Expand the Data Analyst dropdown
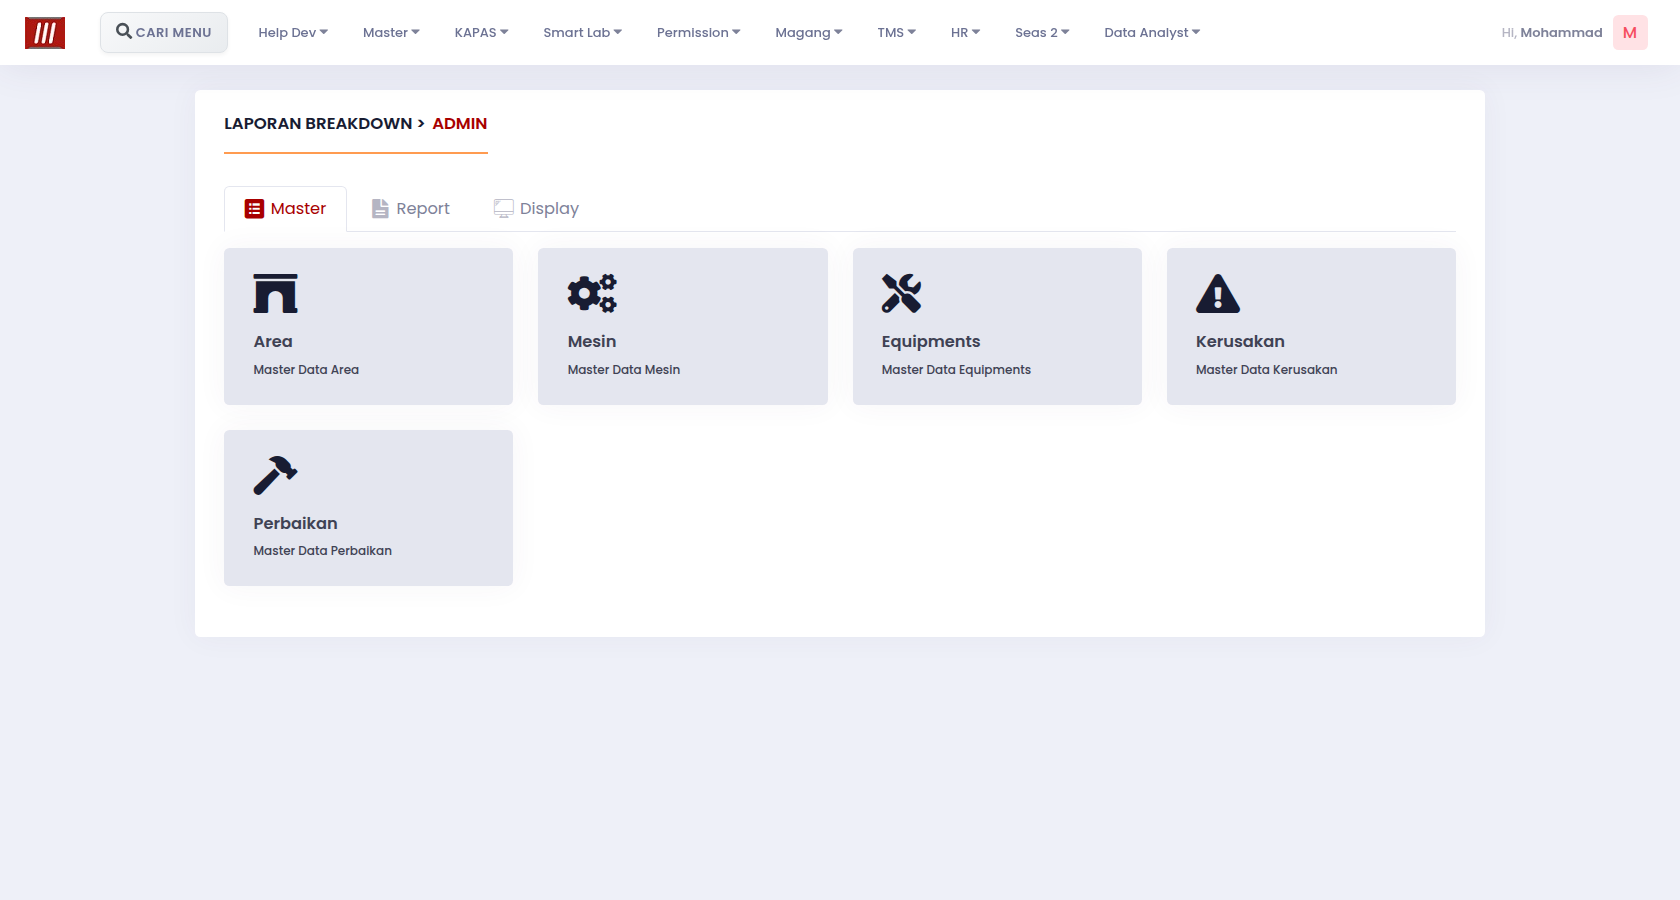Image resolution: width=1680 pixels, height=900 pixels. click(x=1152, y=33)
